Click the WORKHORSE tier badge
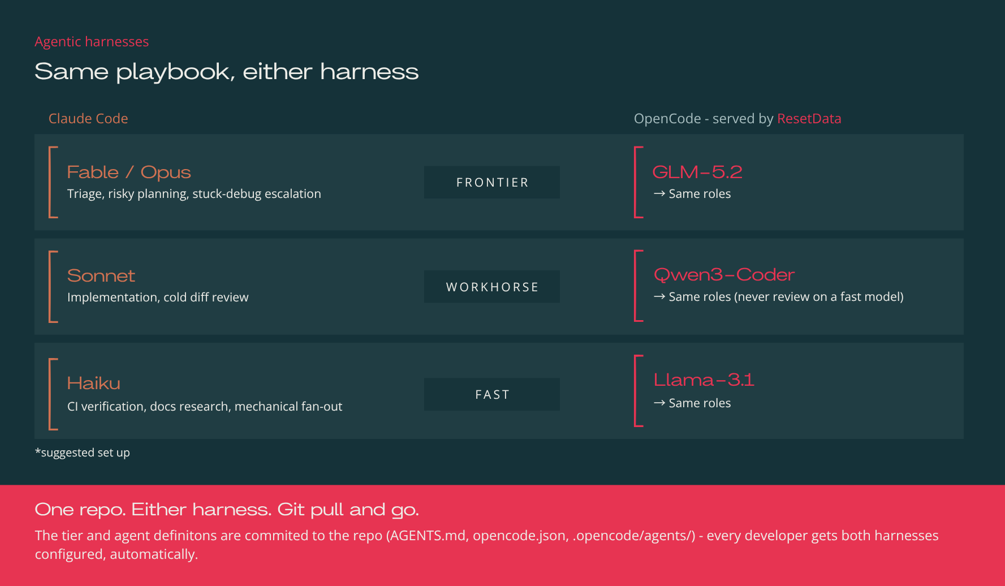 (492, 287)
